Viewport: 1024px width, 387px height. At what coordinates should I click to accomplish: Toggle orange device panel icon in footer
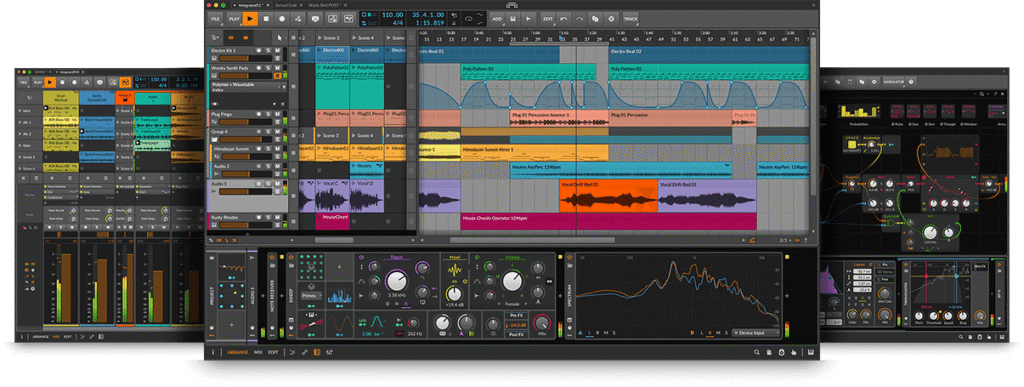click(x=317, y=352)
